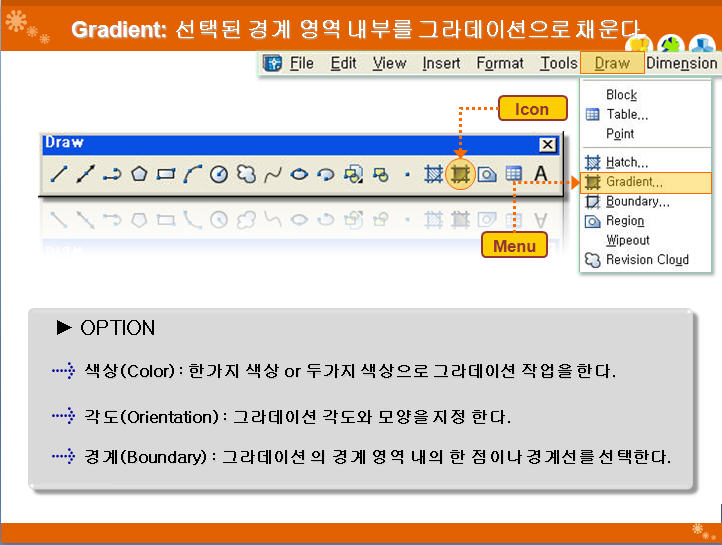Choose Gradient... from the Draw menu
The width and height of the screenshot is (722, 545).
pos(634,182)
